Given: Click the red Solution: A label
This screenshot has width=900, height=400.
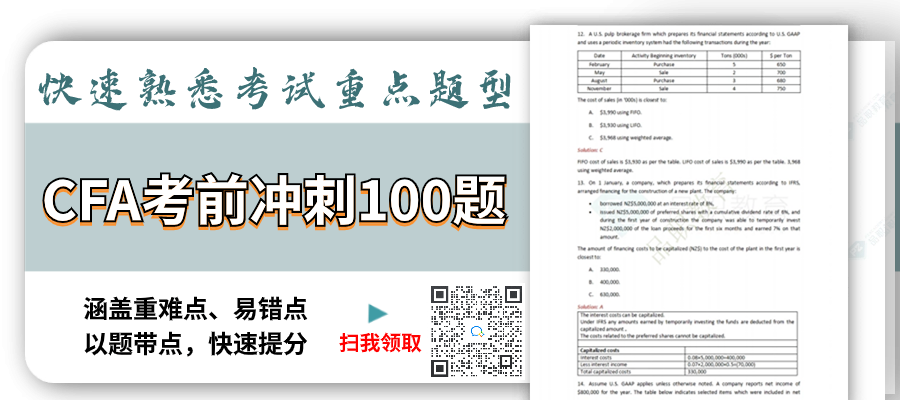Looking at the screenshot, I should click(594, 306).
